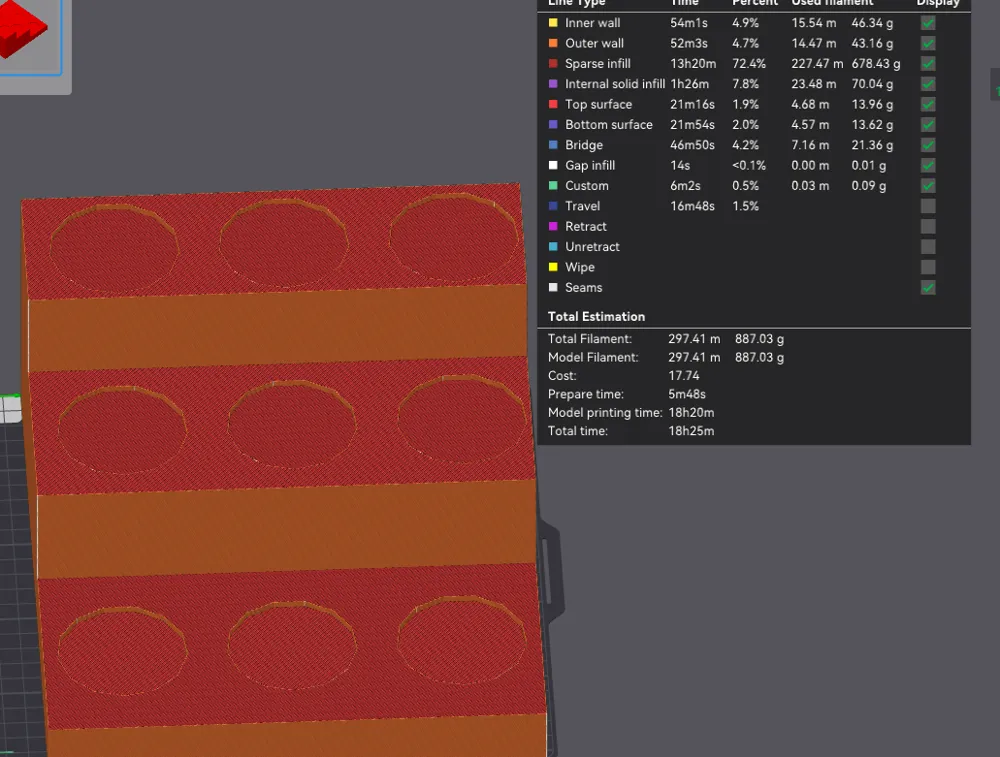
Task: Enable Wipe display checkbox
Action: point(928,267)
